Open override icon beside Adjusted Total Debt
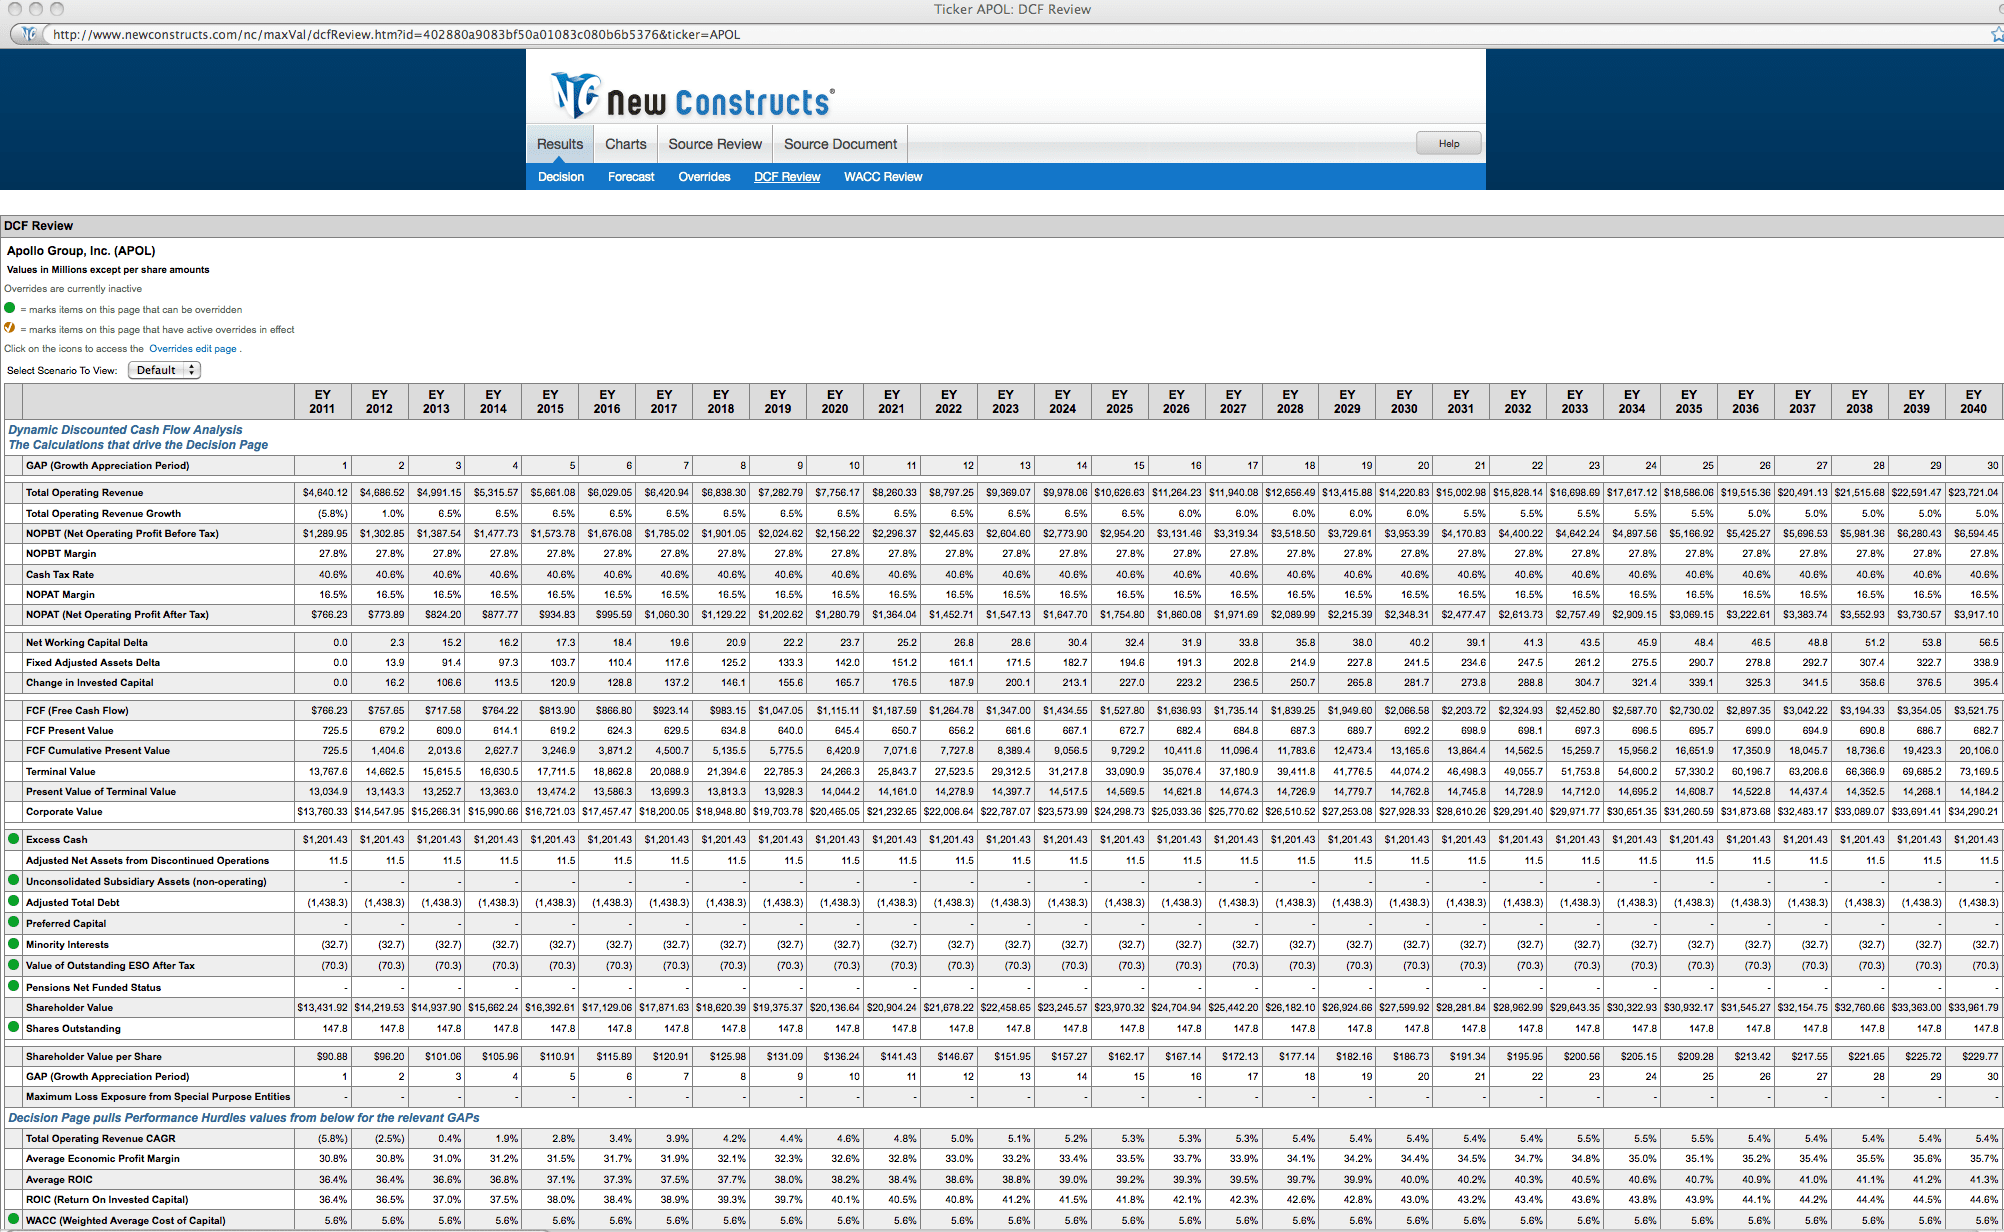Screen dimensions: 2004x1232 pyautogui.click(x=13, y=901)
